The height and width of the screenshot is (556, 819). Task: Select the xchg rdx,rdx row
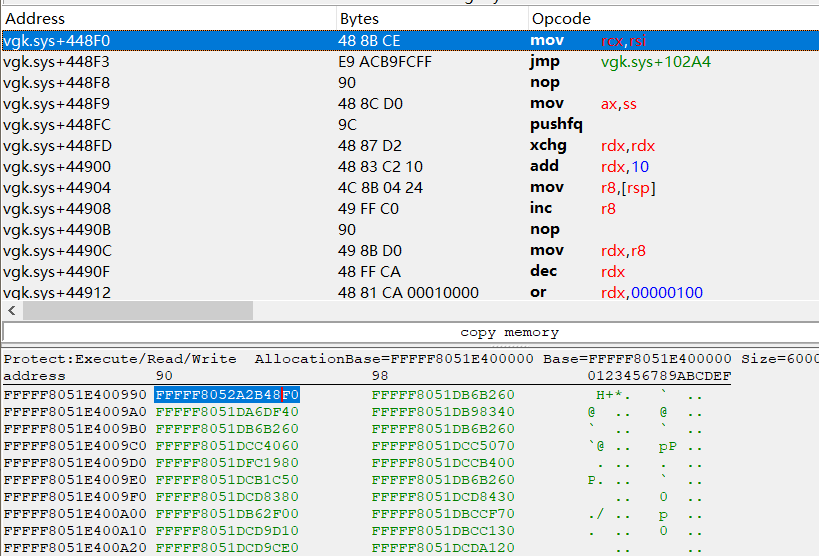[x=410, y=145]
